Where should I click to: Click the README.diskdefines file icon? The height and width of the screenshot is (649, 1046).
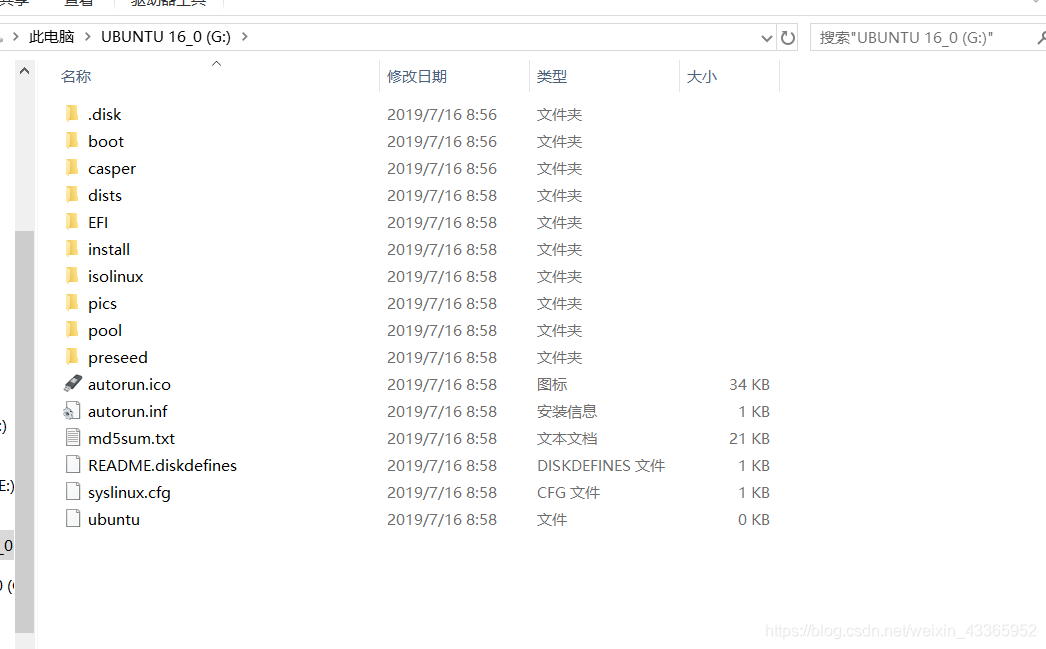(73, 464)
